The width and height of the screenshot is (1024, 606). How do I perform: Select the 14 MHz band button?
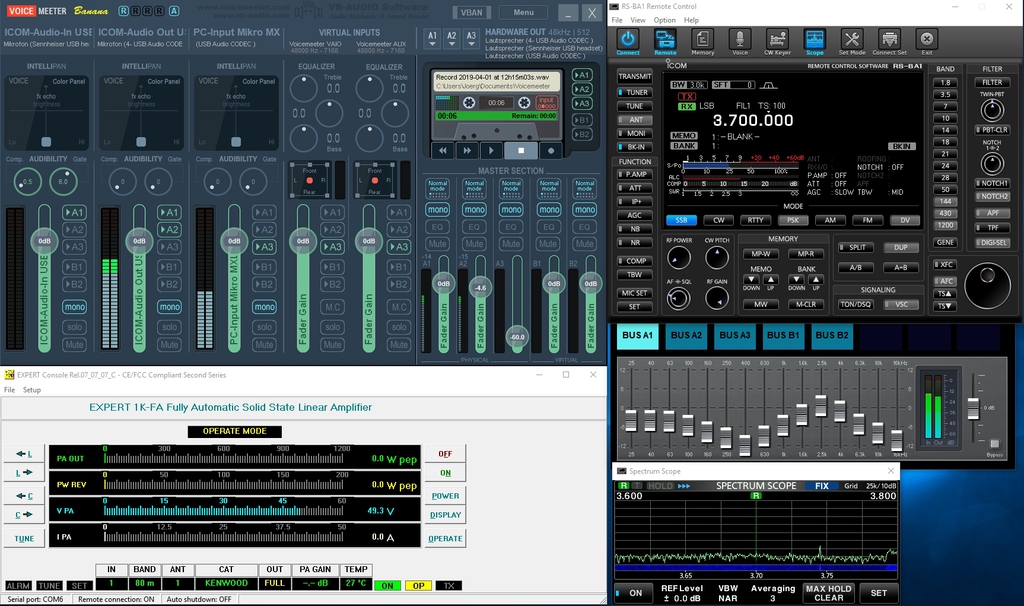pos(945,130)
